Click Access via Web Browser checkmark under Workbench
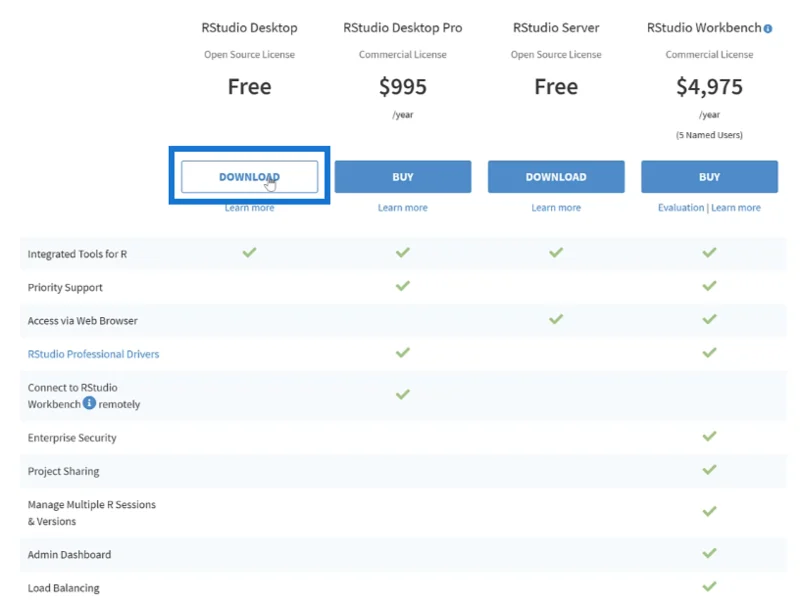800x603 pixels. pos(709,319)
